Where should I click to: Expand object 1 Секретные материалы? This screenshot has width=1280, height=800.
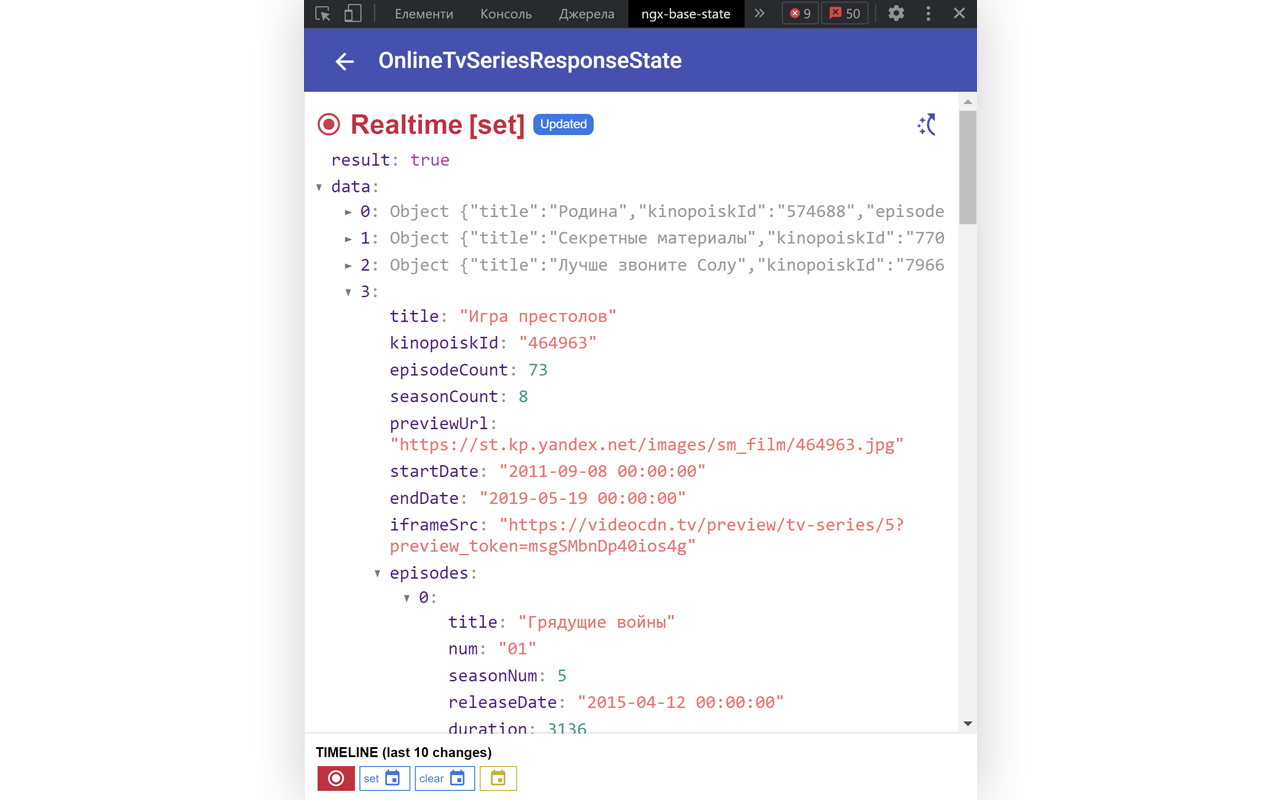348,239
